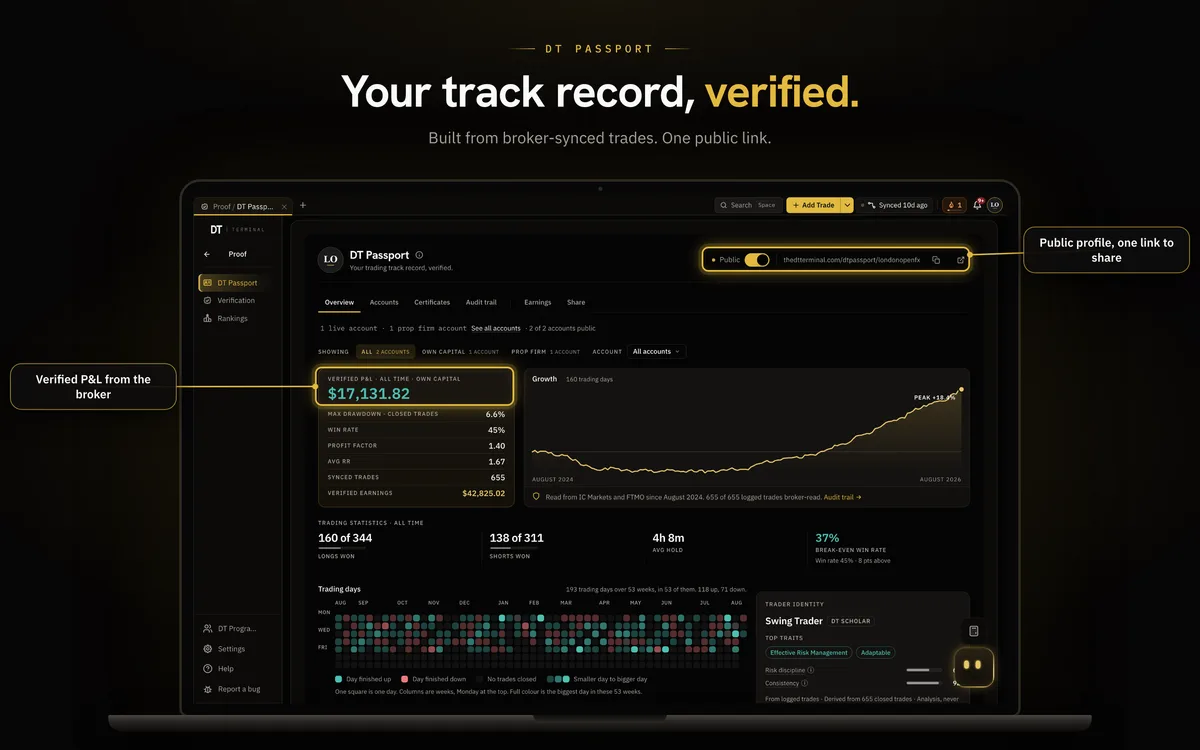Screen dimensions: 1200x750
Task: Click the DT Terminal logo
Action: tap(237, 229)
